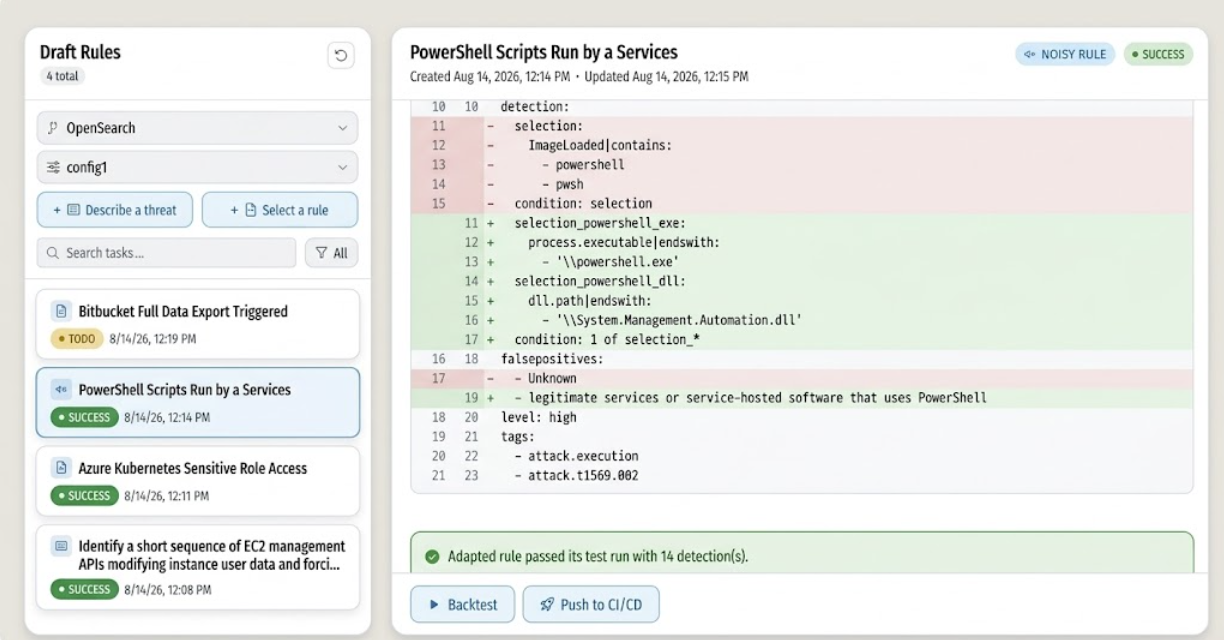Click the removed 'condition: selection' line
This screenshot has height=640, width=1224.
(x=802, y=203)
